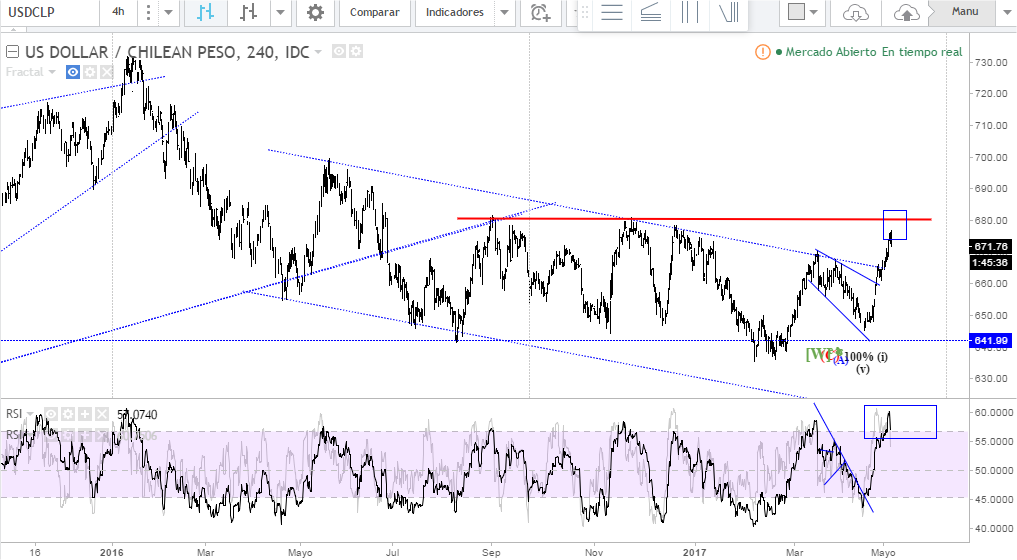
Task: Open chart properties gear in top toolbar
Action: point(315,13)
